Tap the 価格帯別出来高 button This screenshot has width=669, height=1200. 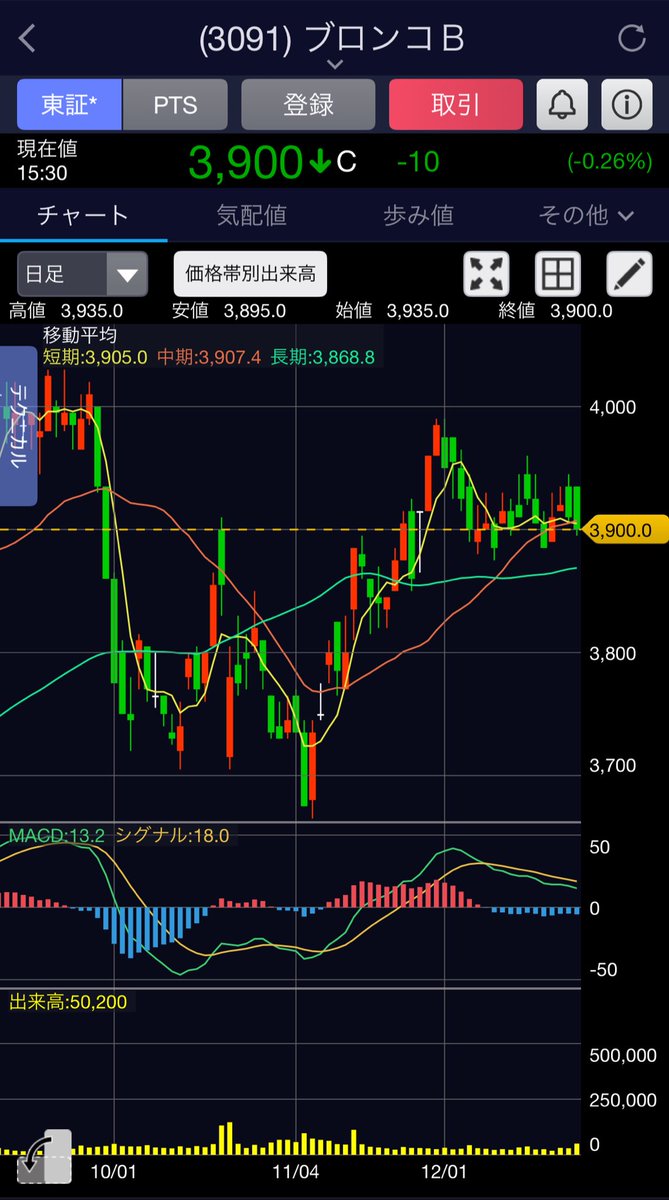[250, 274]
